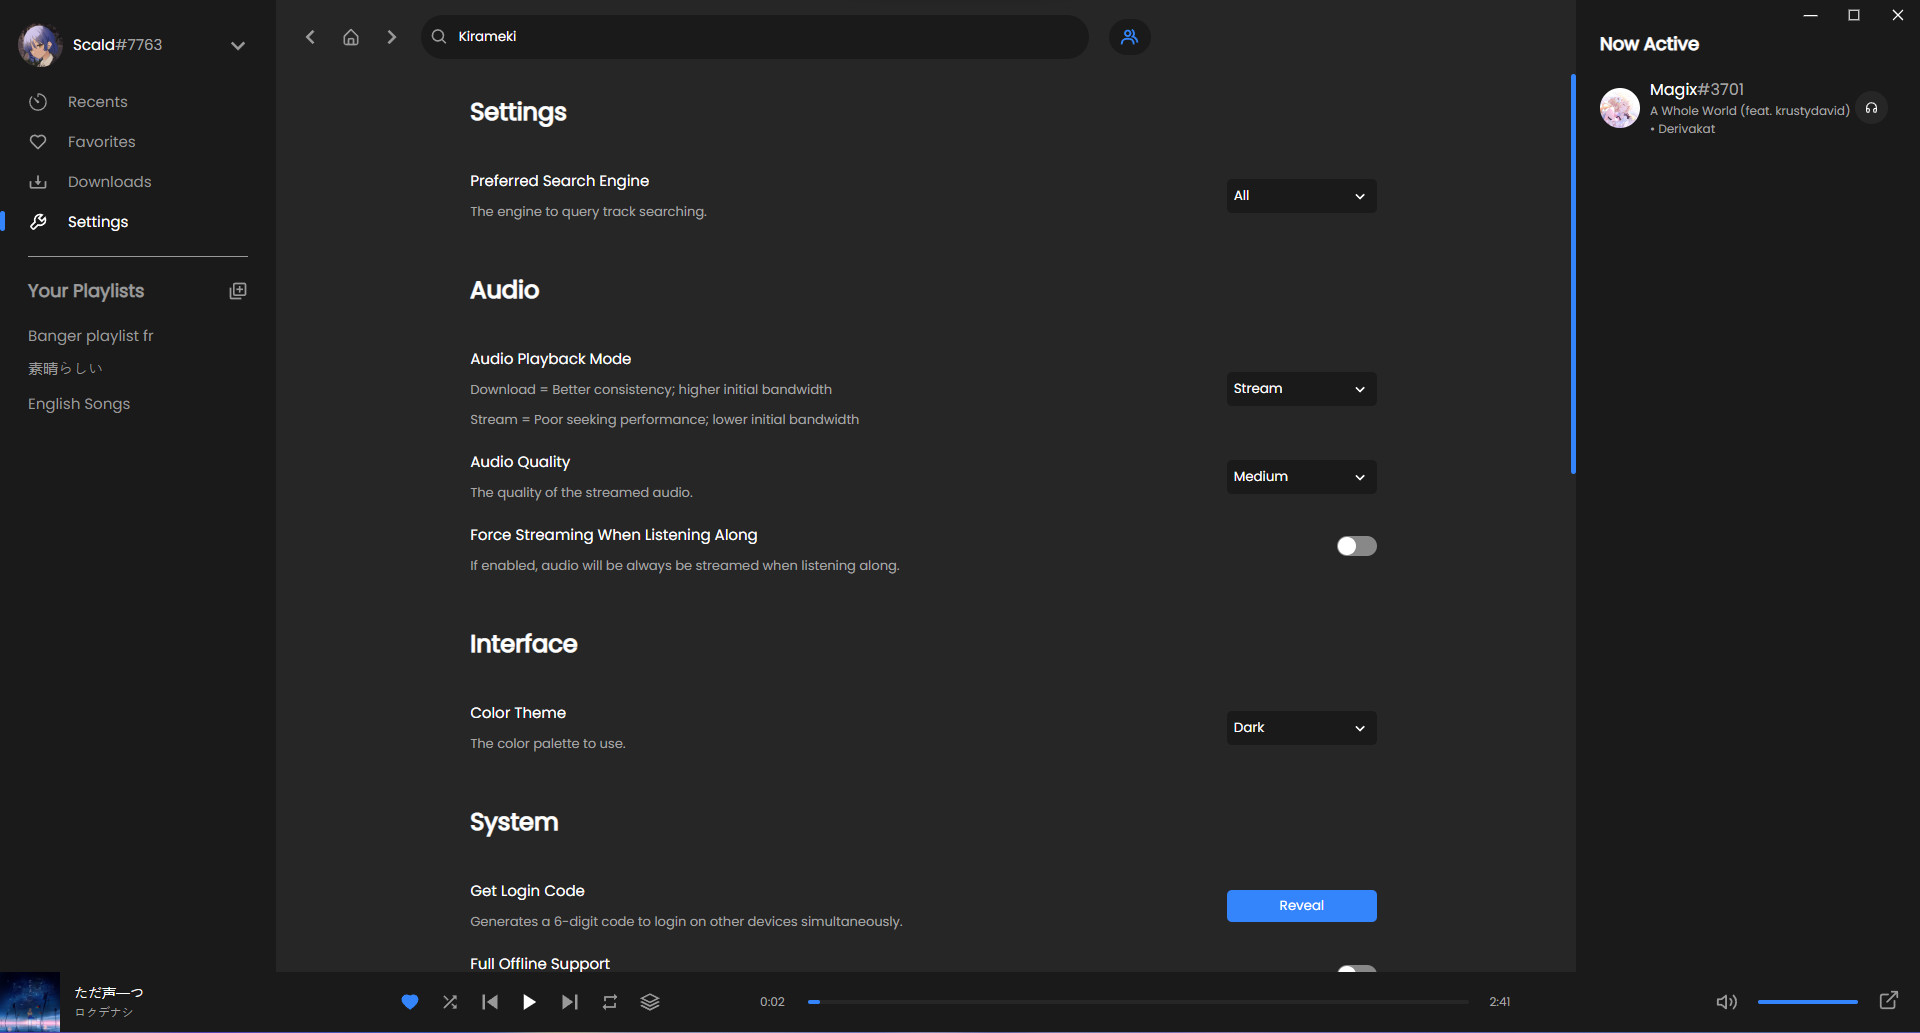The image size is (1920, 1033).
Task: Click the Favorites heart icon in sidebar
Action: [38, 142]
